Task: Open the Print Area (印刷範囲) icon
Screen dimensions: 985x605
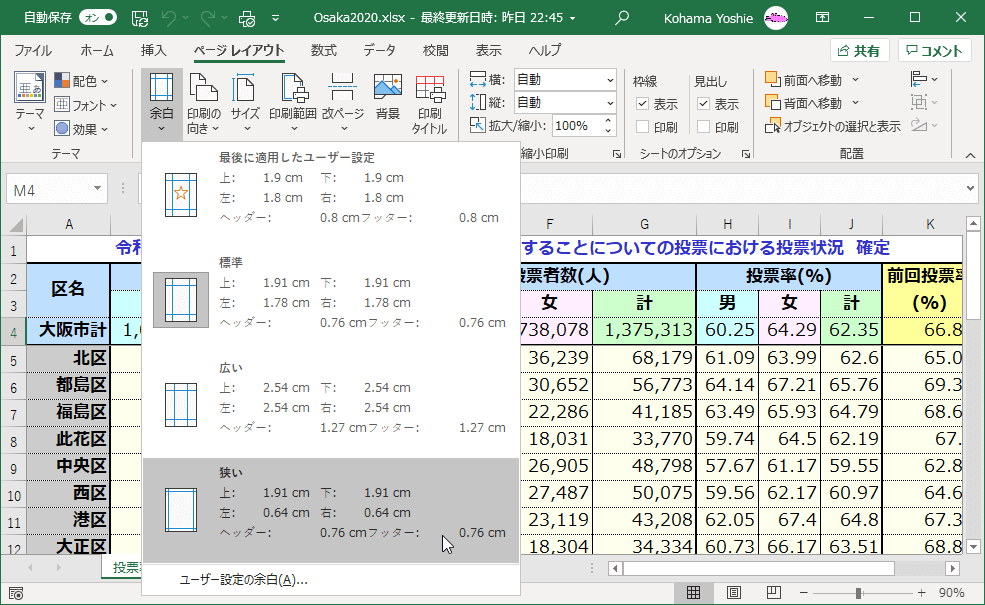Action: pyautogui.click(x=293, y=104)
